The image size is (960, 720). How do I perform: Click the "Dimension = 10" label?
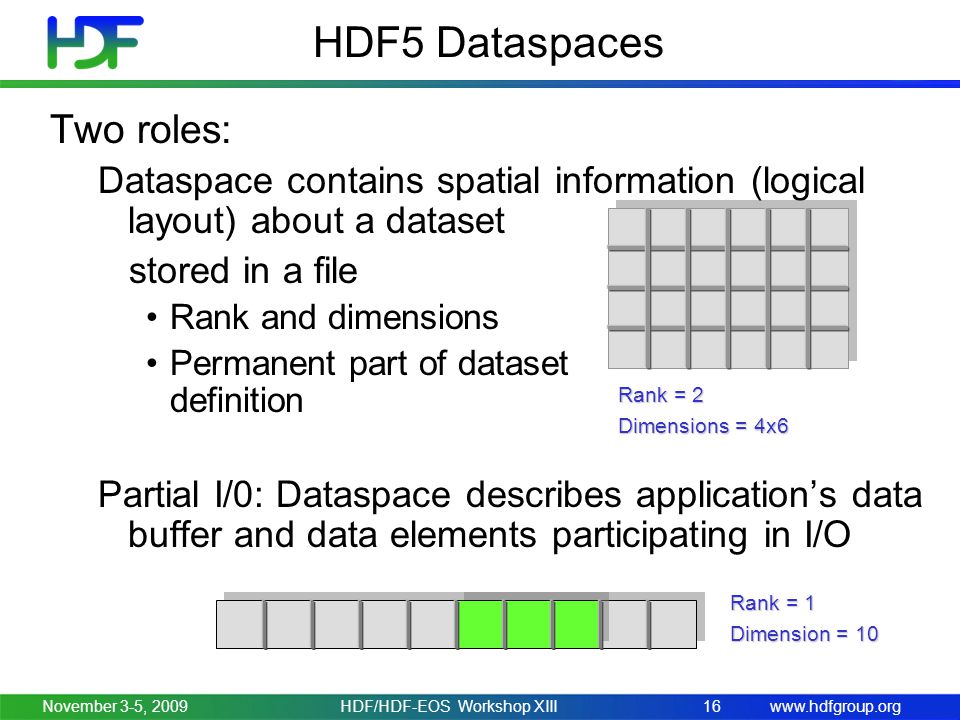click(804, 634)
